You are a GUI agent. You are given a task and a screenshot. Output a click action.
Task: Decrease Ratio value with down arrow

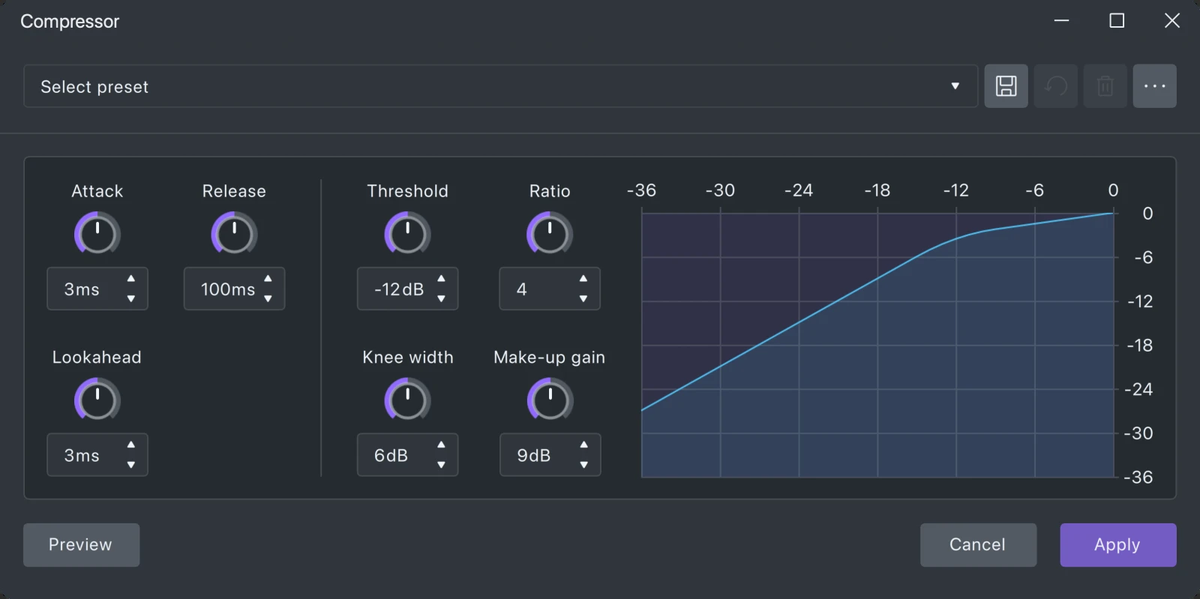click(x=583, y=299)
